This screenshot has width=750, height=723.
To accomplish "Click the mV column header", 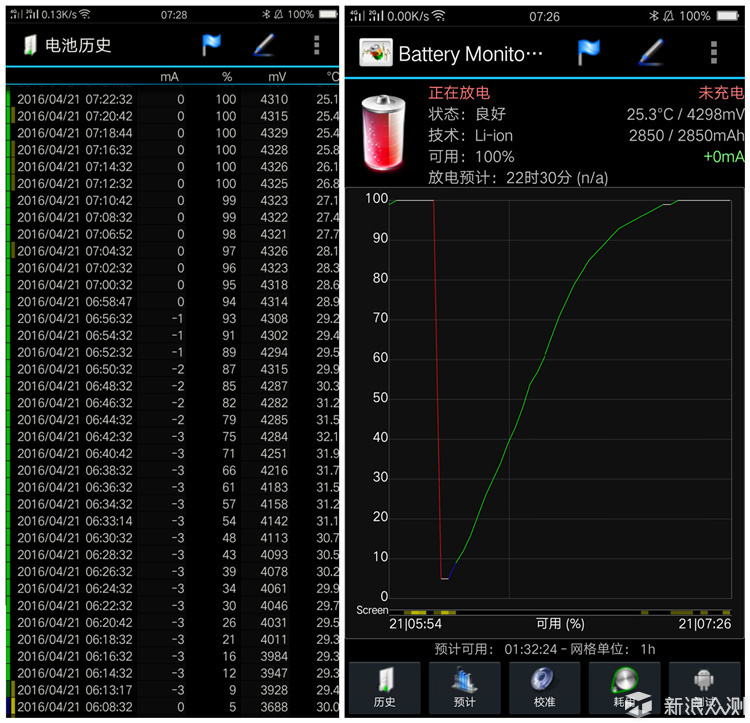I will pos(276,77).
